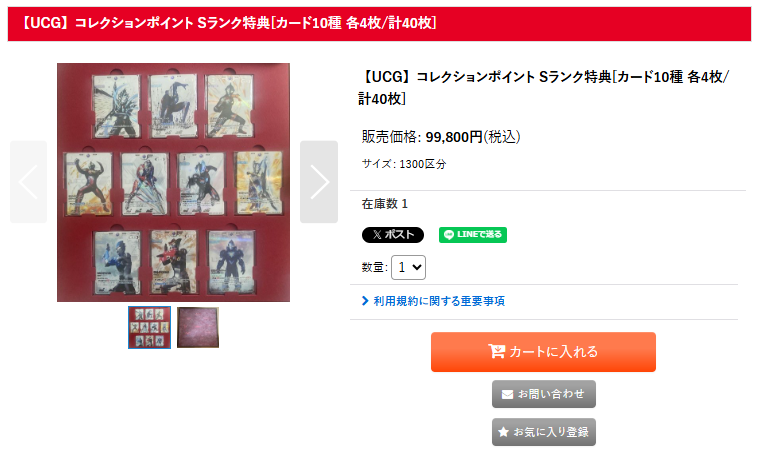This screenshot has height=463, width=761.
Task: Select the first thumbnail of card layout
Action: coord(149,327)
